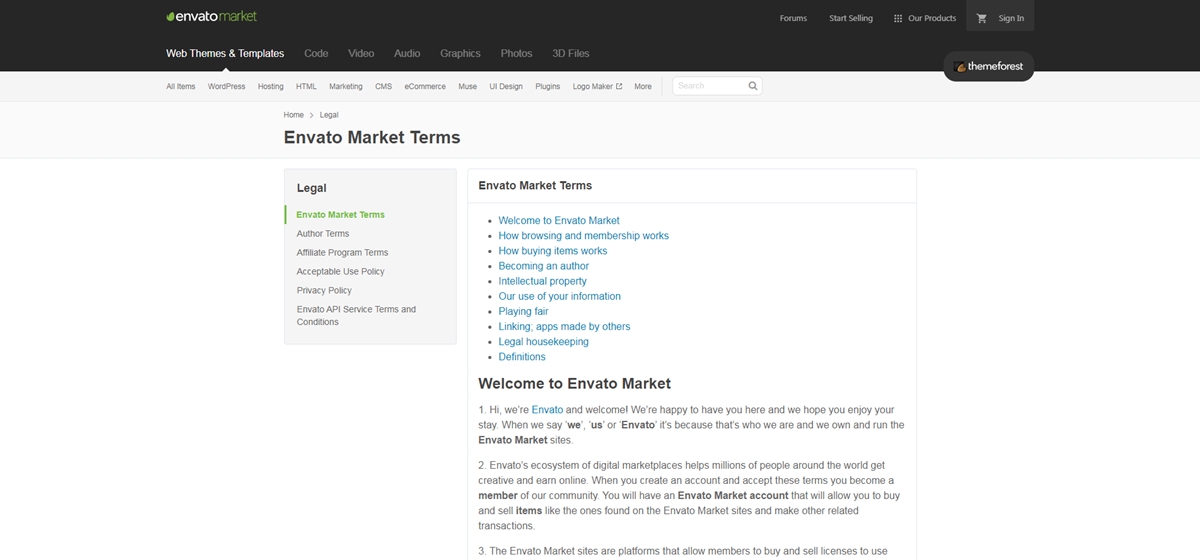1200x560 pixels.
Task: Click the themeforest badge
Action: (988, 66)
